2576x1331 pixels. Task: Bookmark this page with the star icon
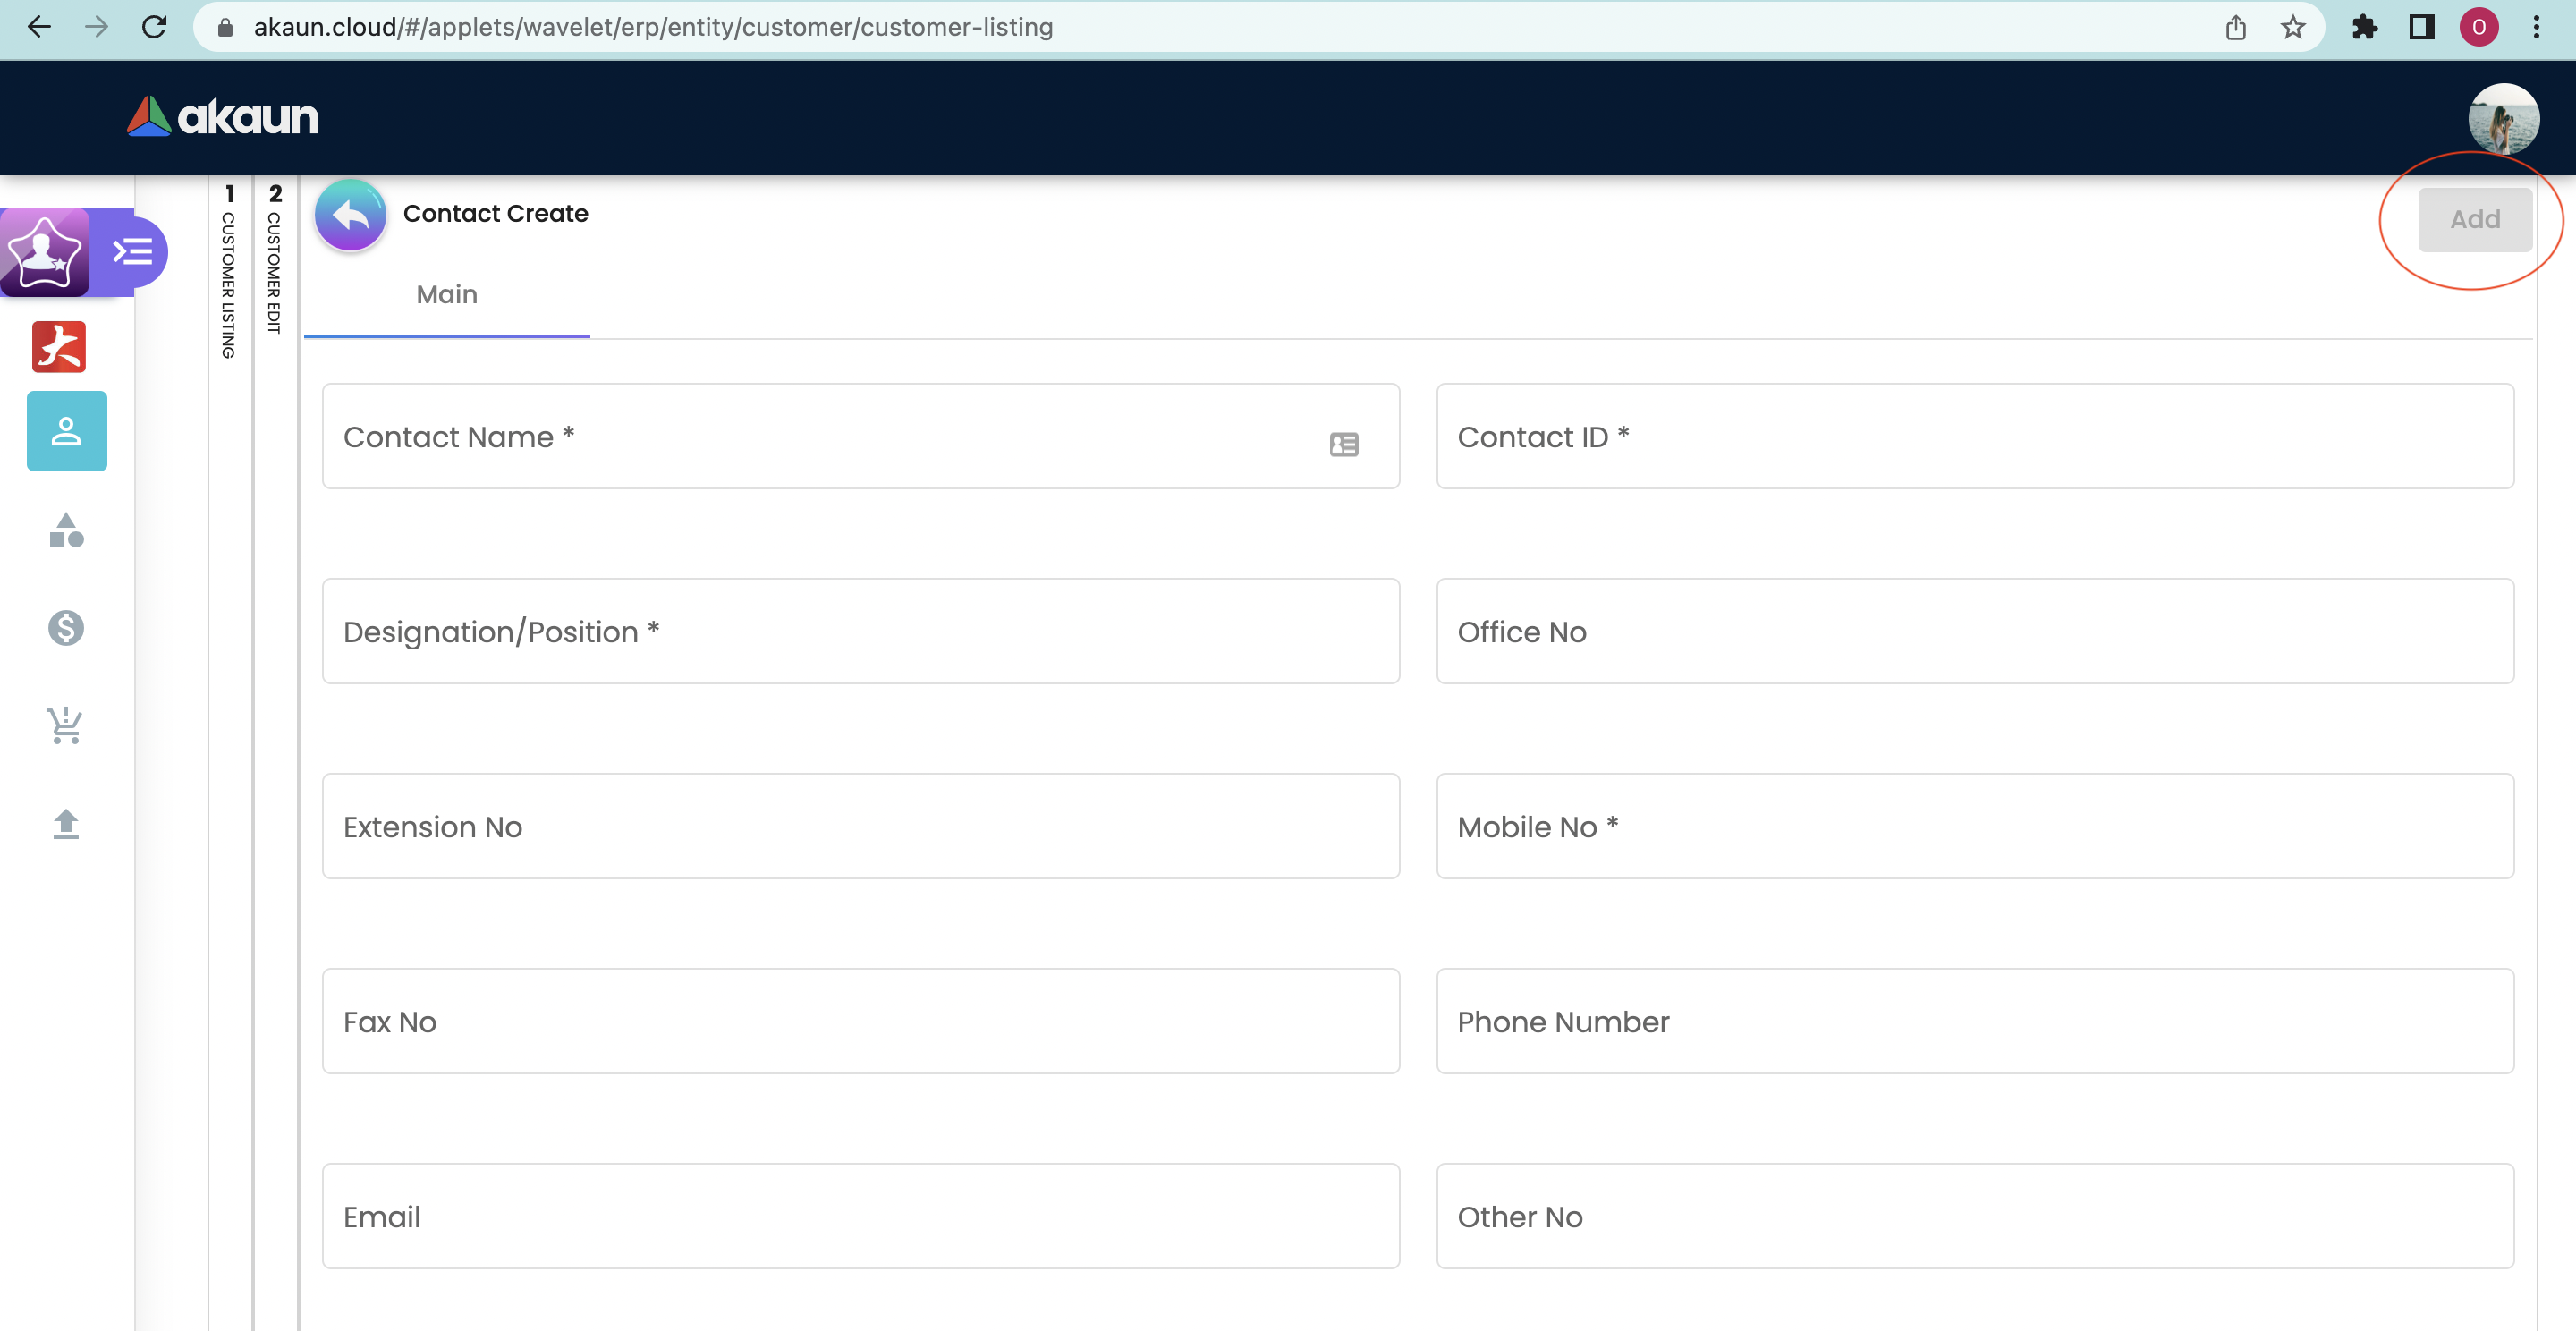(x=2292, y=27)
